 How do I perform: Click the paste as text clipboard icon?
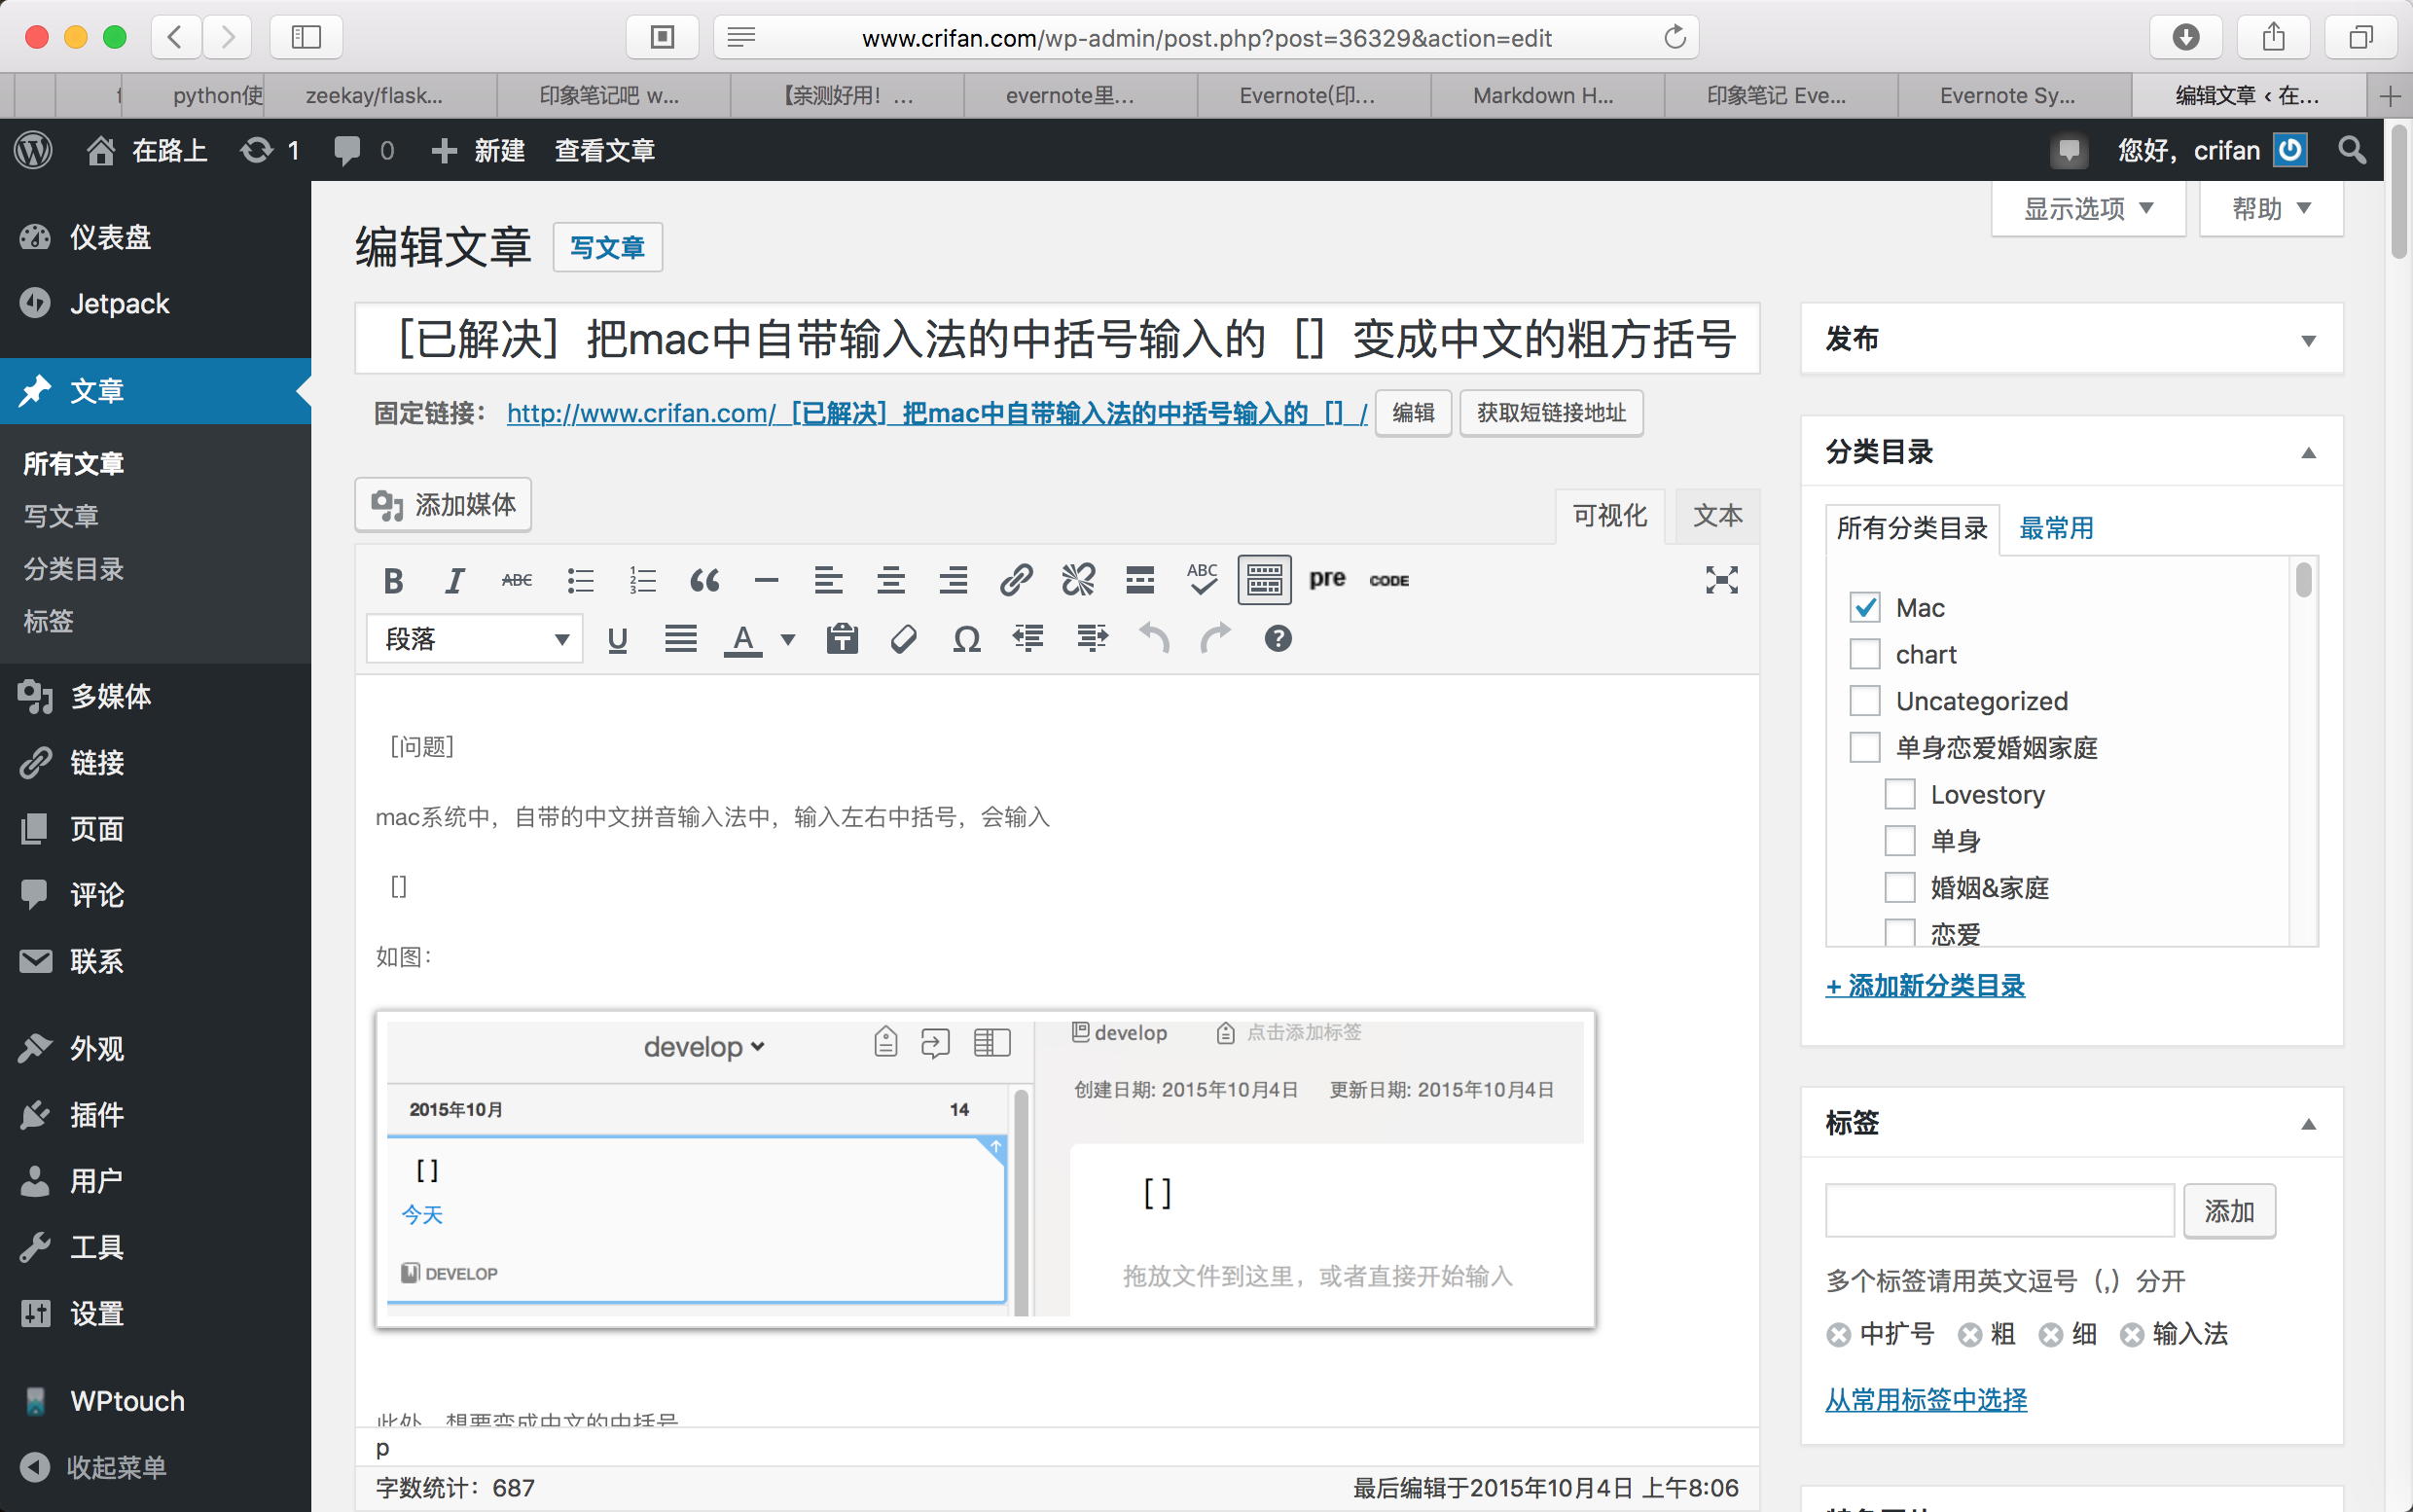842,639
